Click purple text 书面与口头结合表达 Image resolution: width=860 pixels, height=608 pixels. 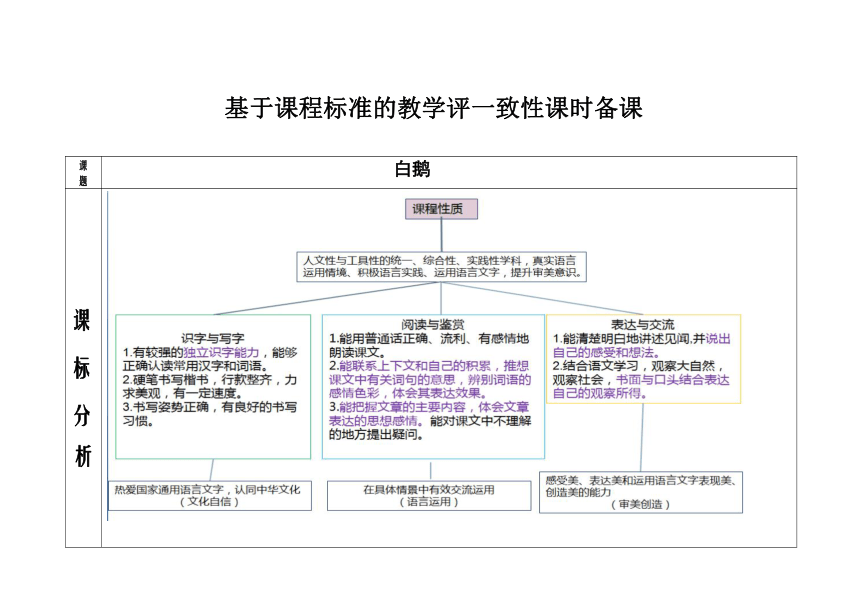point(672,380)
